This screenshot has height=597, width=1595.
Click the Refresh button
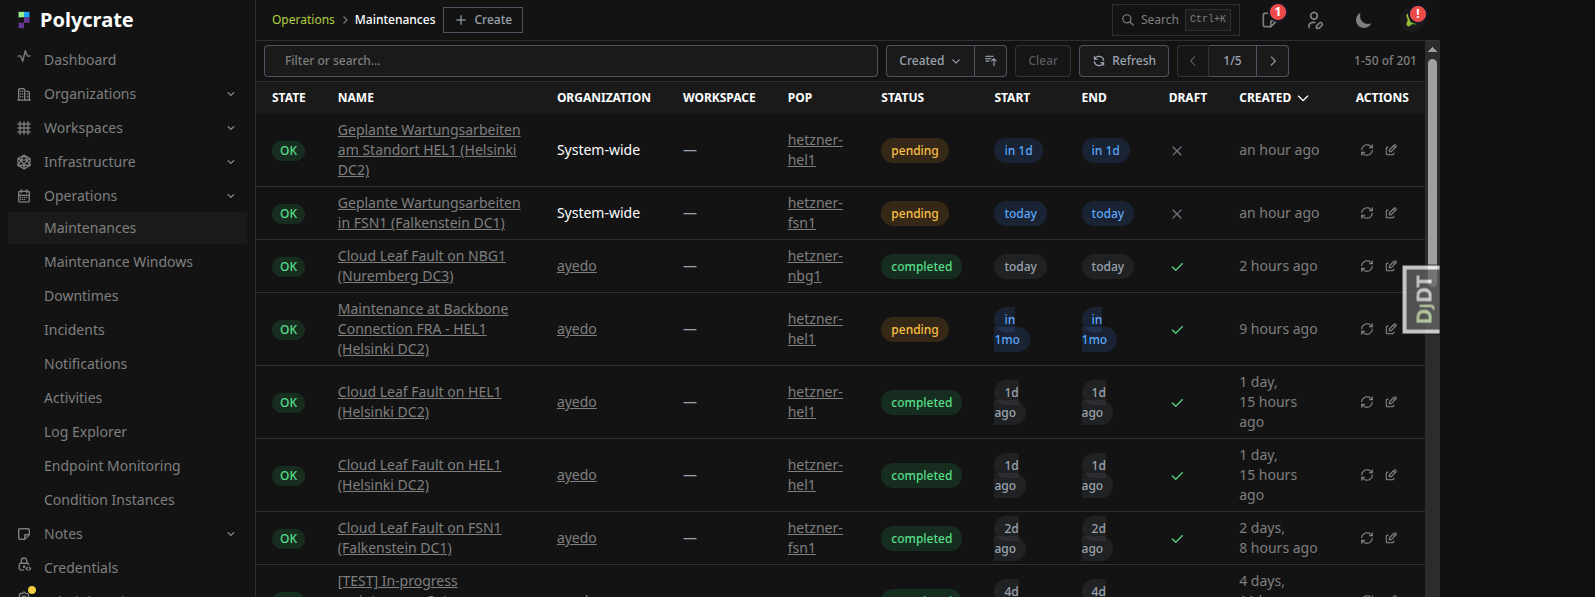1124,61
